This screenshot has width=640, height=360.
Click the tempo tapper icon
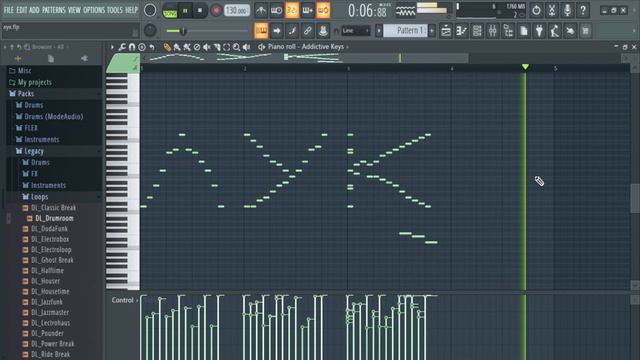pos(555,31)
